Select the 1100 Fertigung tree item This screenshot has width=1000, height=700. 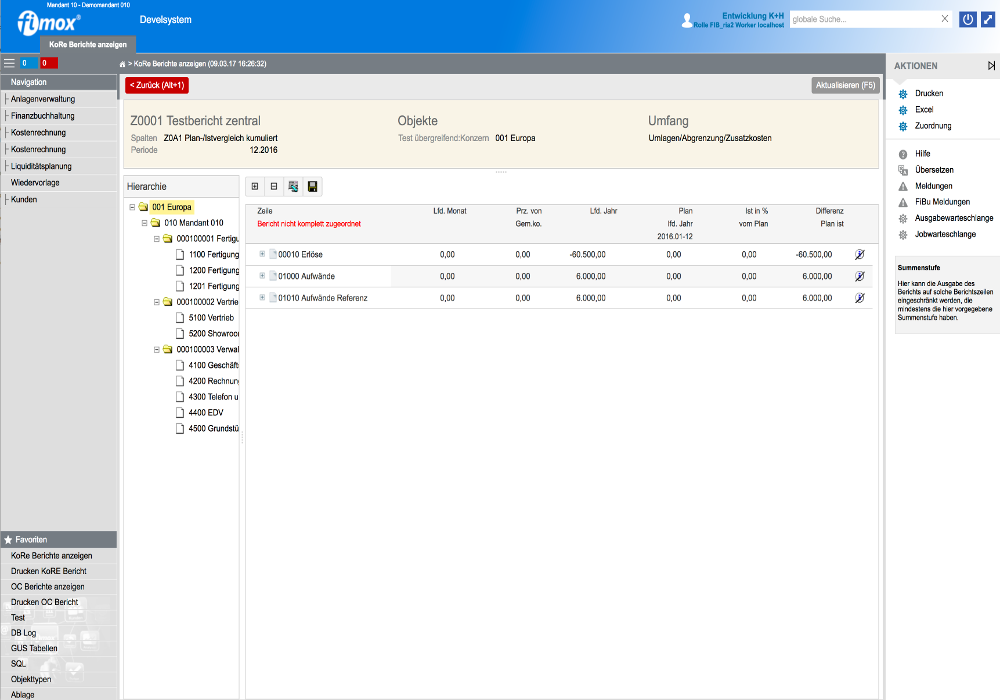pos(214,254)
